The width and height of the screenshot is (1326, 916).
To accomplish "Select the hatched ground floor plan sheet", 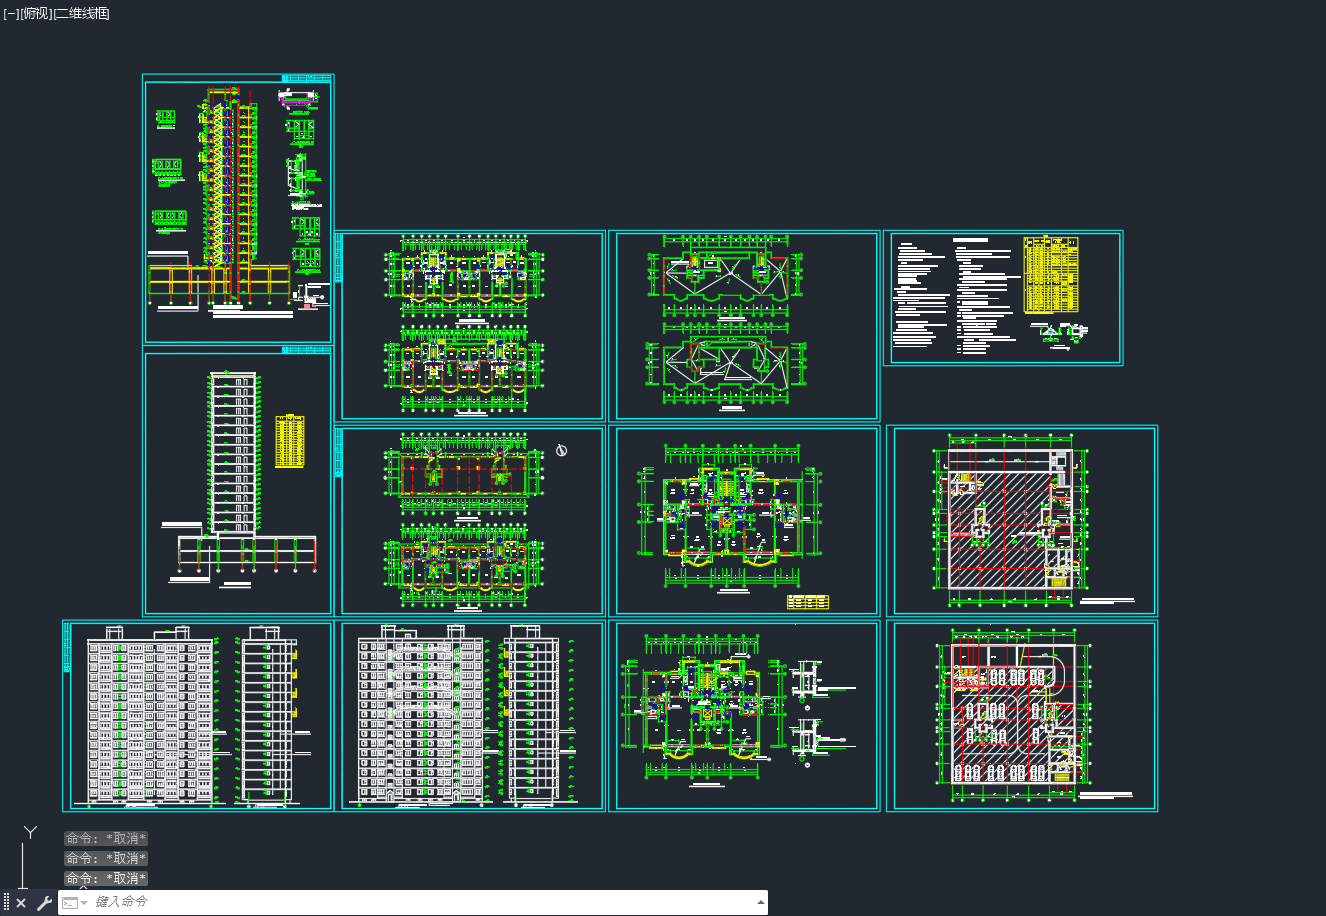I will tap(1022, 521).
